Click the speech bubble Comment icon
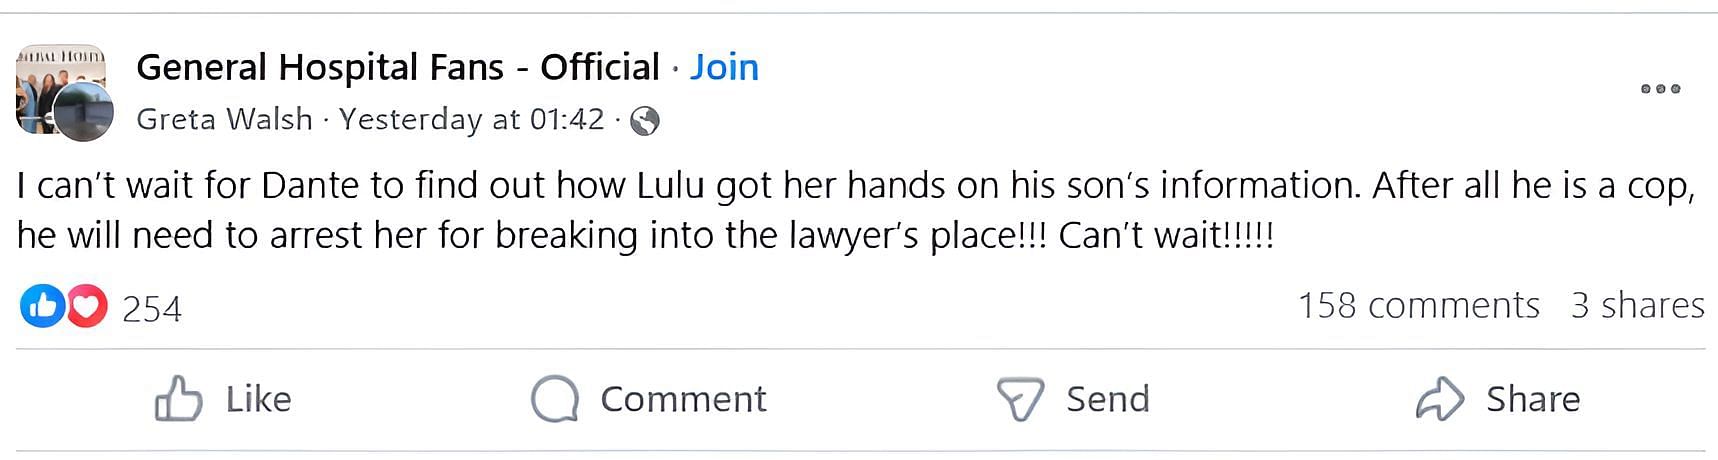The image size is (1718, 460). coord(555,399)
